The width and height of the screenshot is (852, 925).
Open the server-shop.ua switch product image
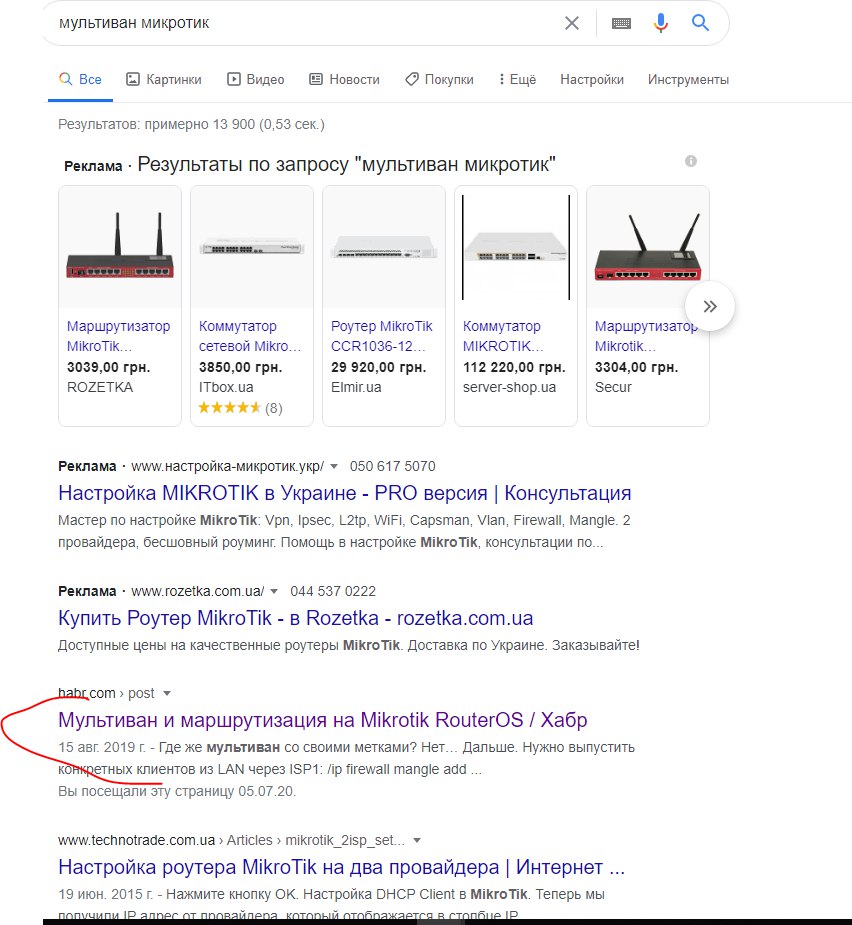[516, 247]
